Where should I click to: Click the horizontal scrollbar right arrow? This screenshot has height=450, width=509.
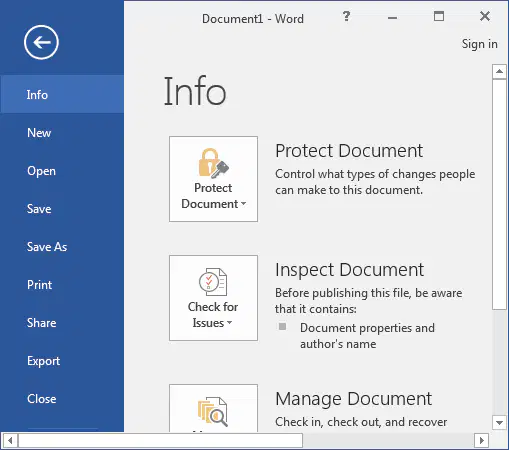point(481,440)
